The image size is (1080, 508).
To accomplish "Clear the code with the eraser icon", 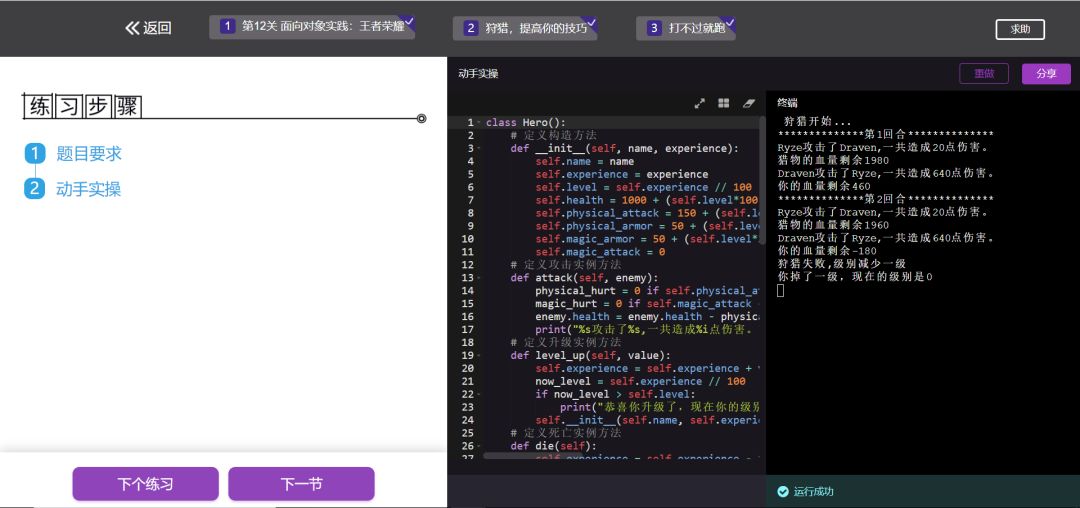I will (749, 103).
